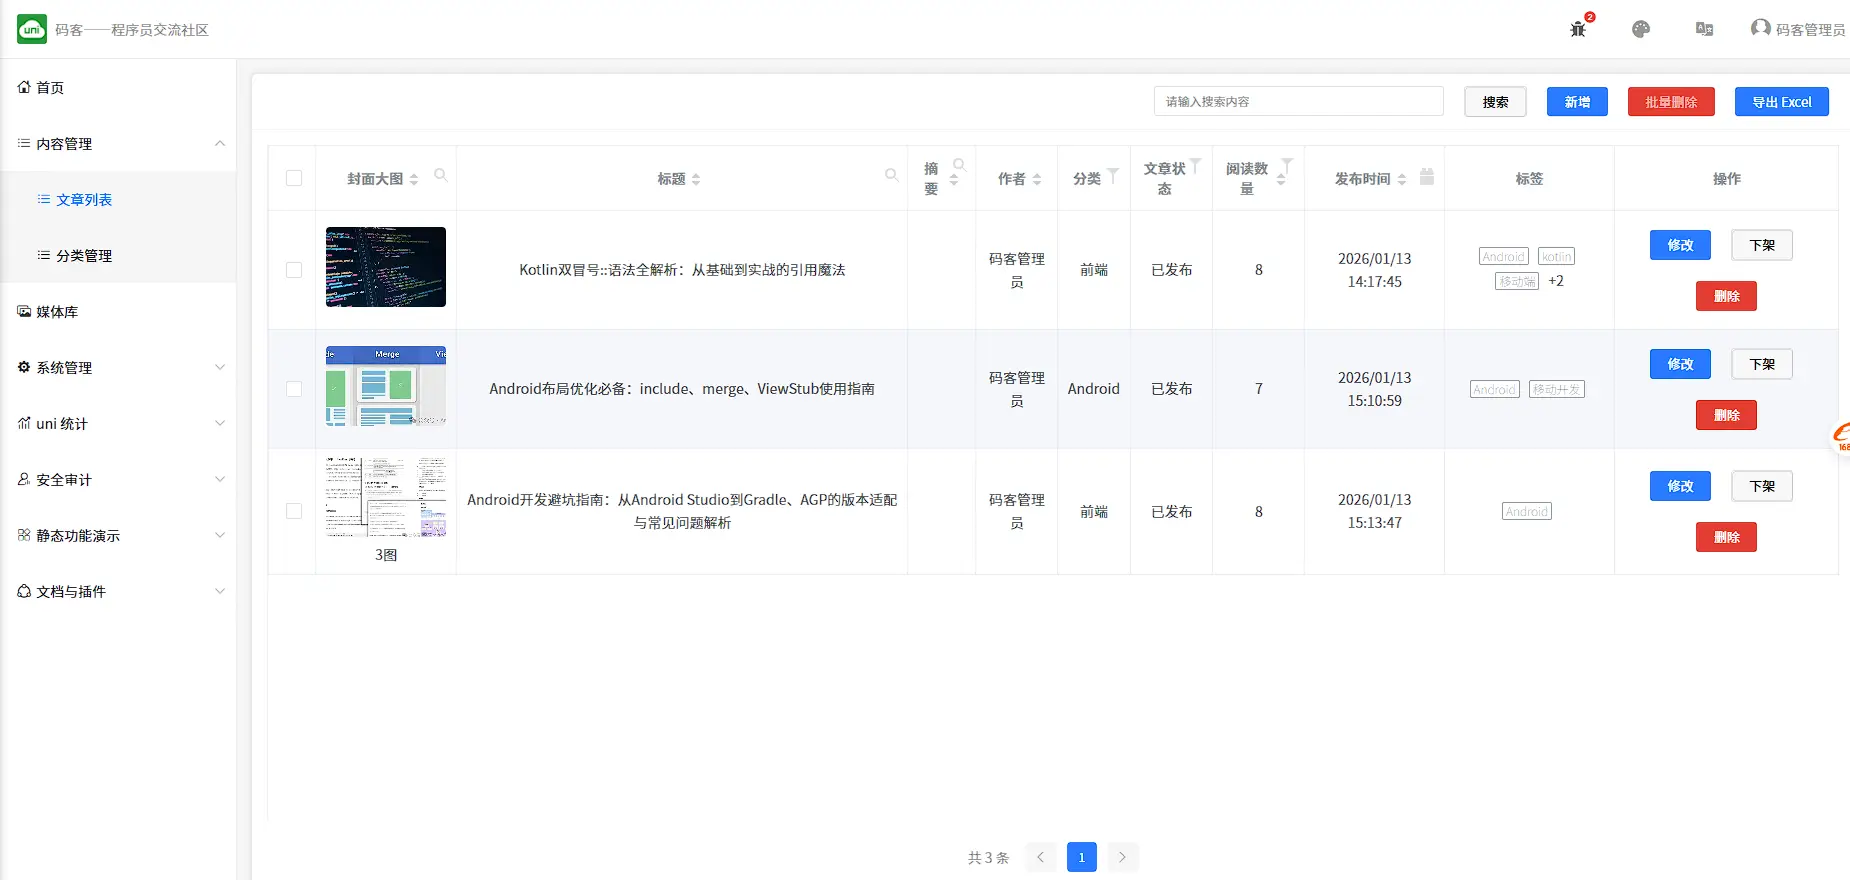The image size is (1850, 880).
Task: Open the article status filter icon
Action: click(x=1195, y=165)
